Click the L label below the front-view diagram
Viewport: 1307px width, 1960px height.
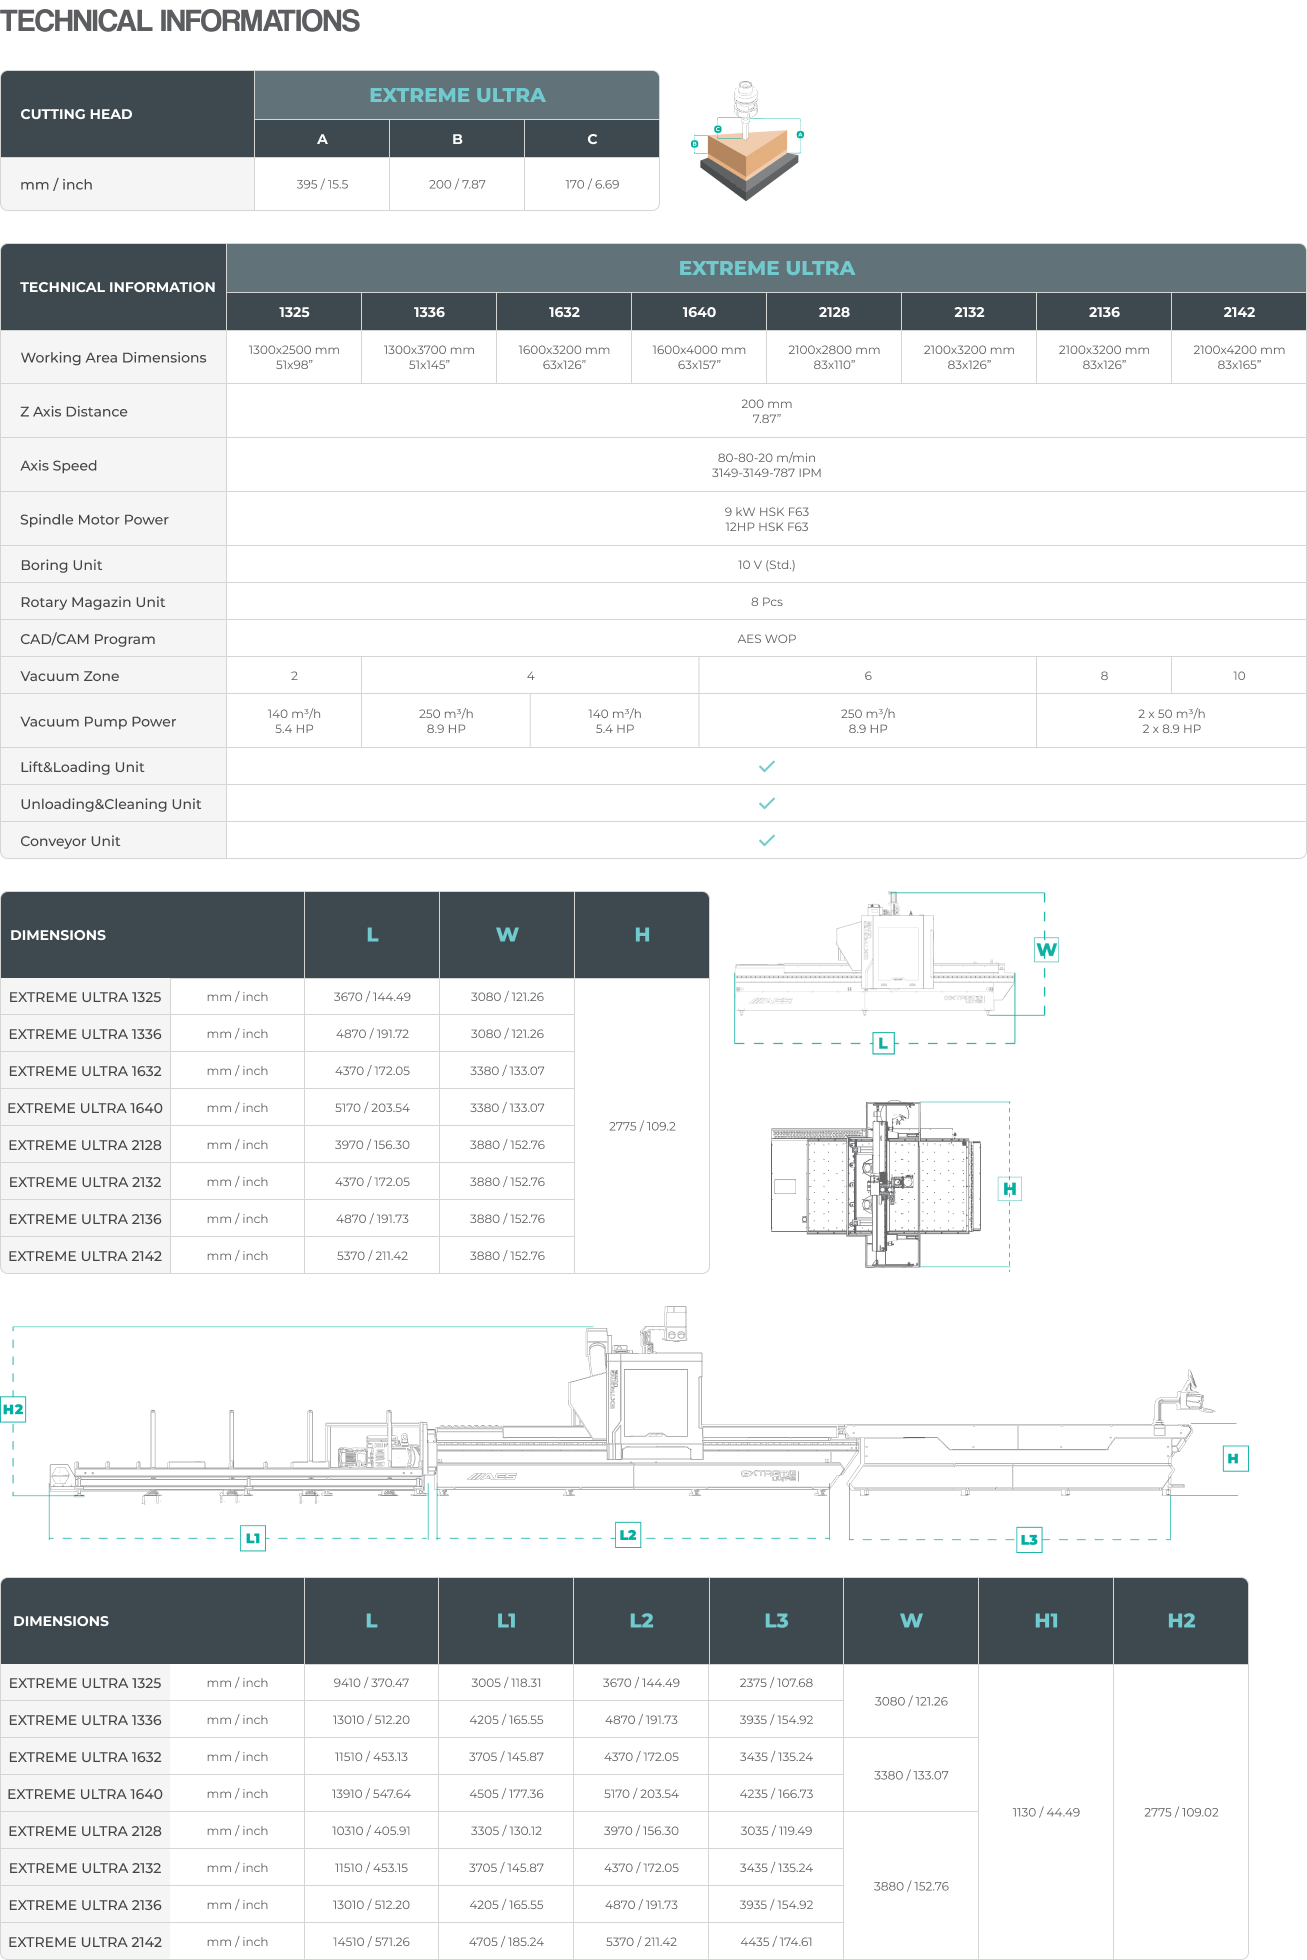(883, 1043)
